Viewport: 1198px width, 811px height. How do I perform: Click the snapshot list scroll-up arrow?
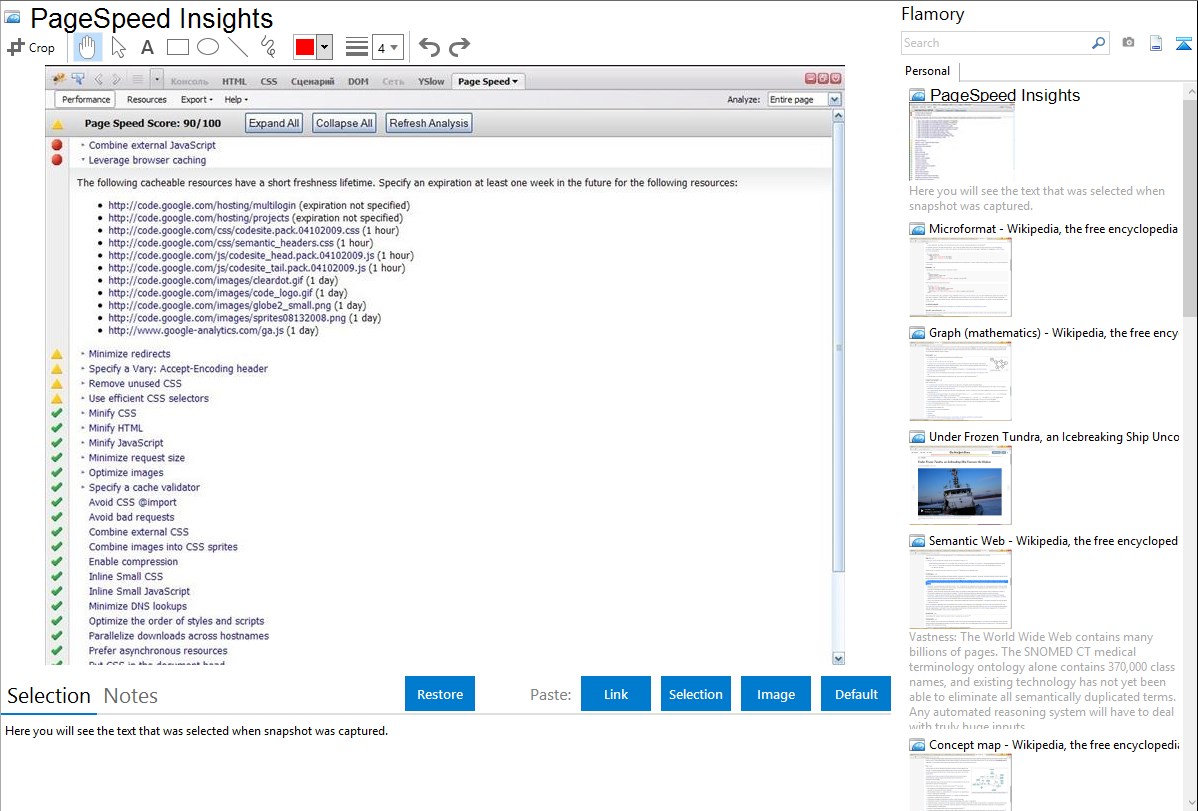(1191, 91)
